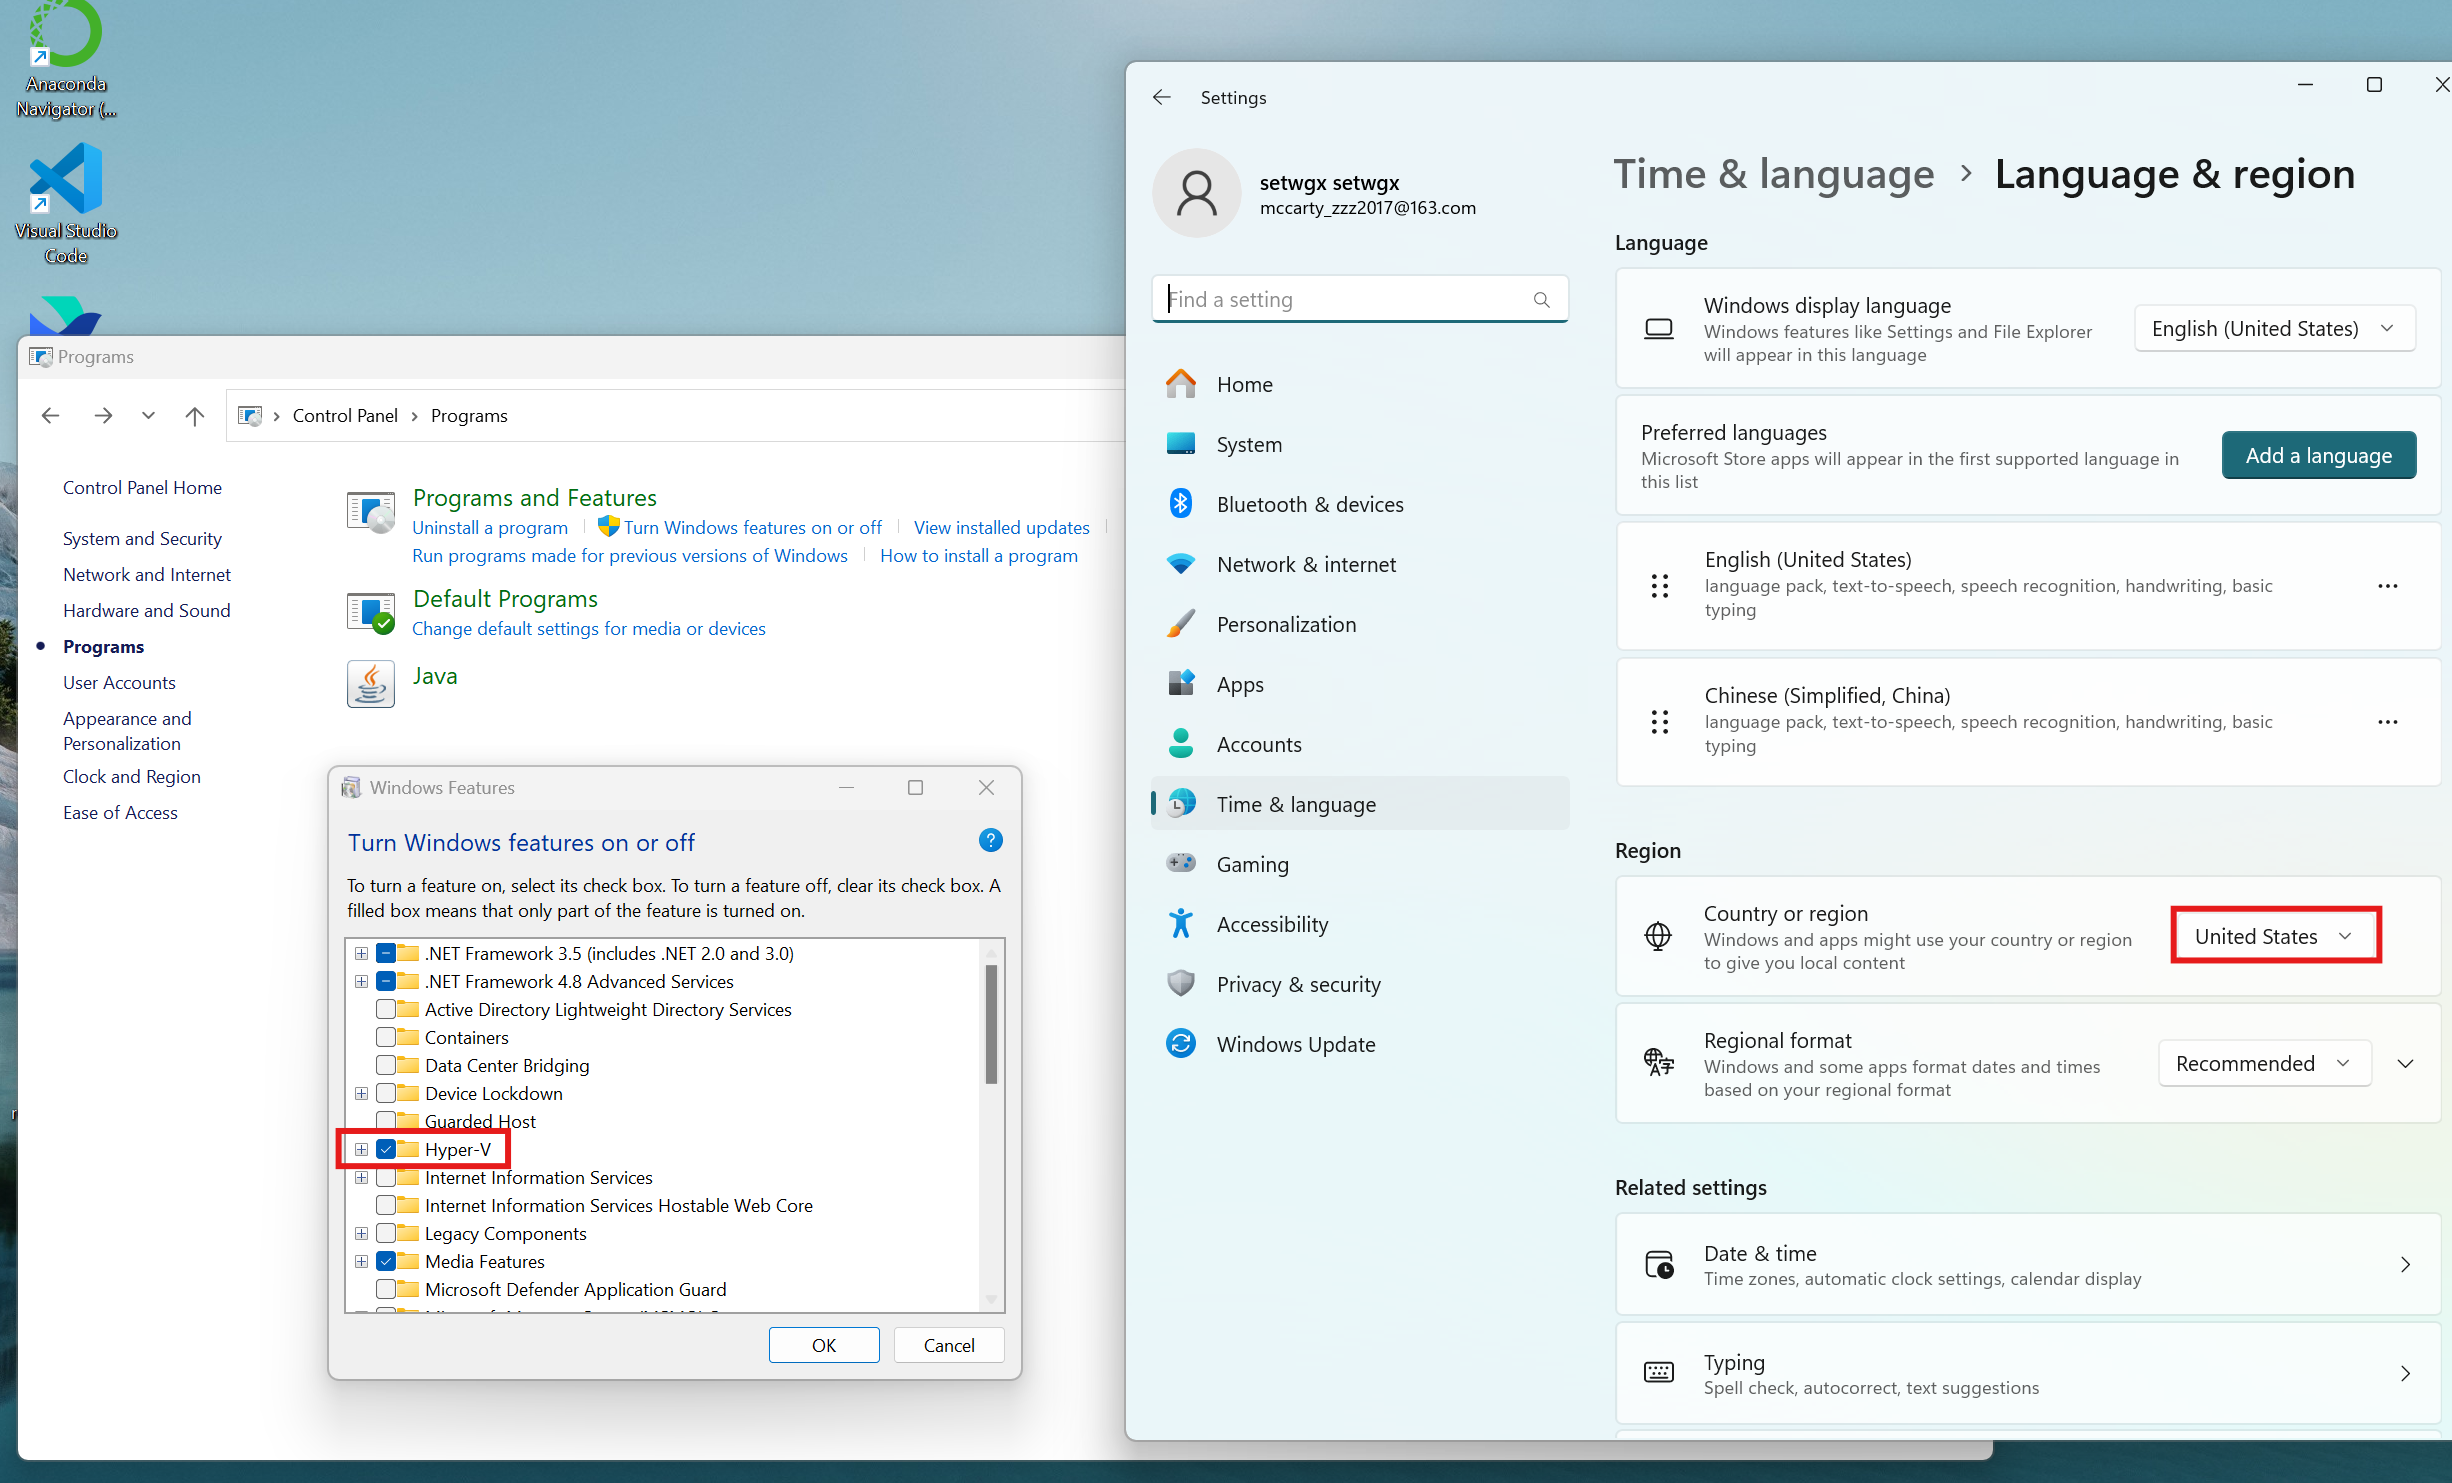
Task: Open Windows display language dropdown
Action: click(x=2275, y=329)
